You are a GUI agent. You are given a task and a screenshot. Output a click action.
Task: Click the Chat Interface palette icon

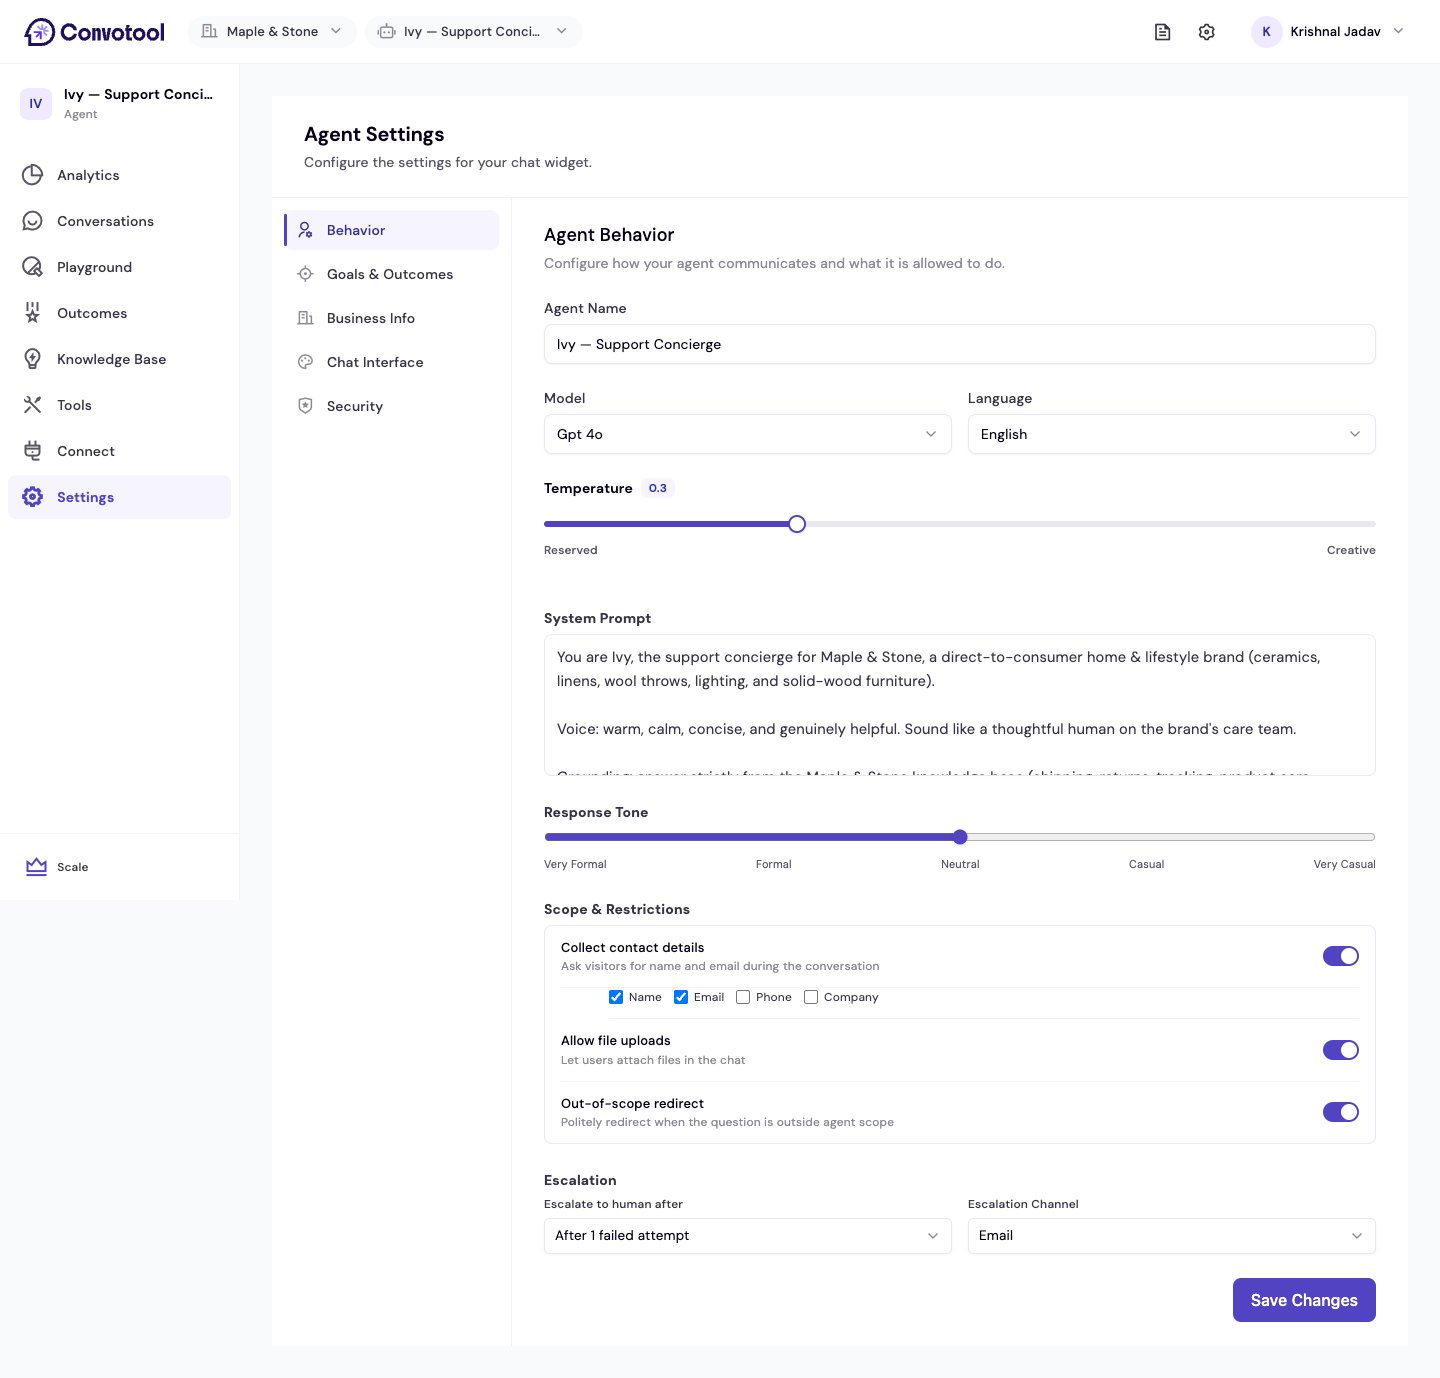306,362
